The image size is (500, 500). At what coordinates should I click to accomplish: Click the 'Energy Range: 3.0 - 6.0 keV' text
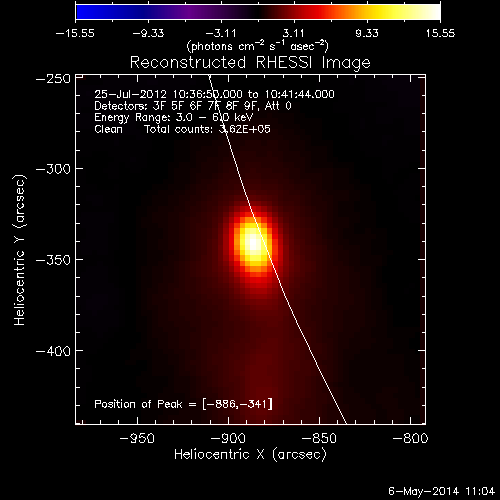click(x=174, y=117)
